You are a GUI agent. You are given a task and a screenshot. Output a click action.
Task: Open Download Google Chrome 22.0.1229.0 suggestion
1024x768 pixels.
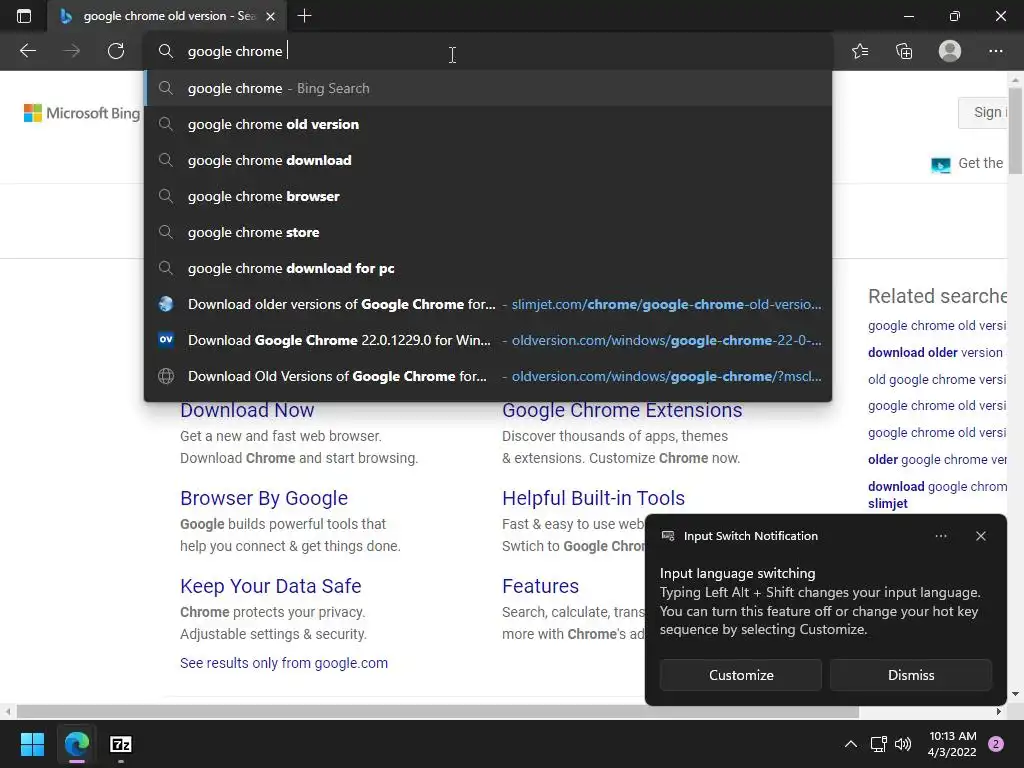click(488, 340)
